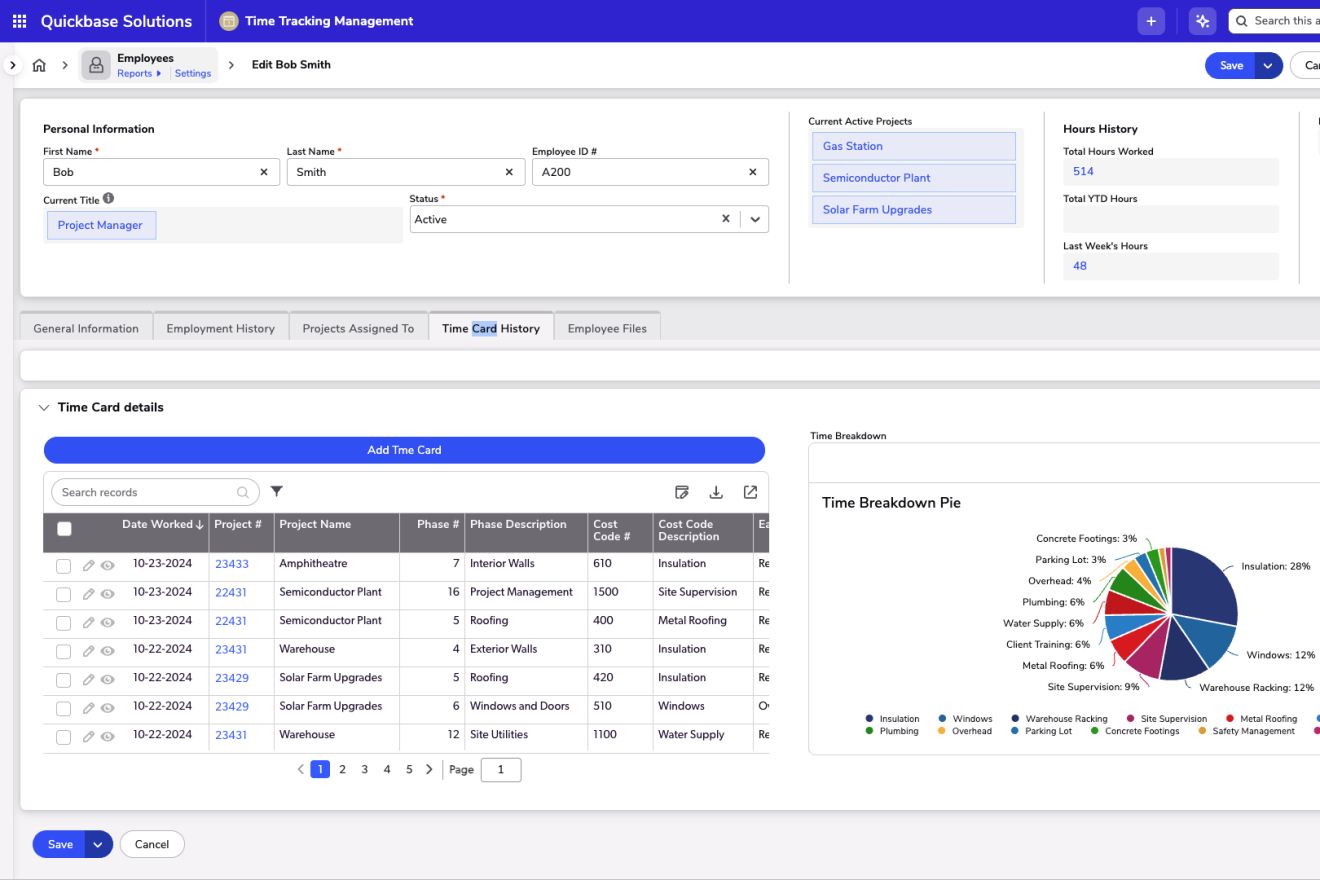Viewport: 1320px width, 880px height.
Task: Click the download export icon above table
Action: tap(716, 492)
